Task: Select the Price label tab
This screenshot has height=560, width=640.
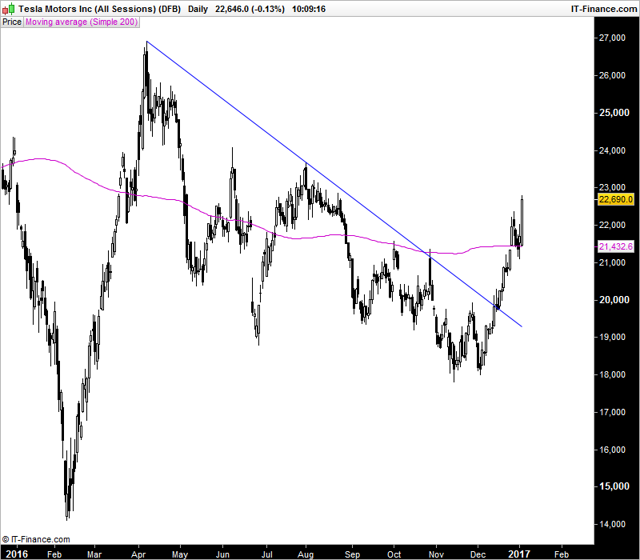Action: [12, 22]
